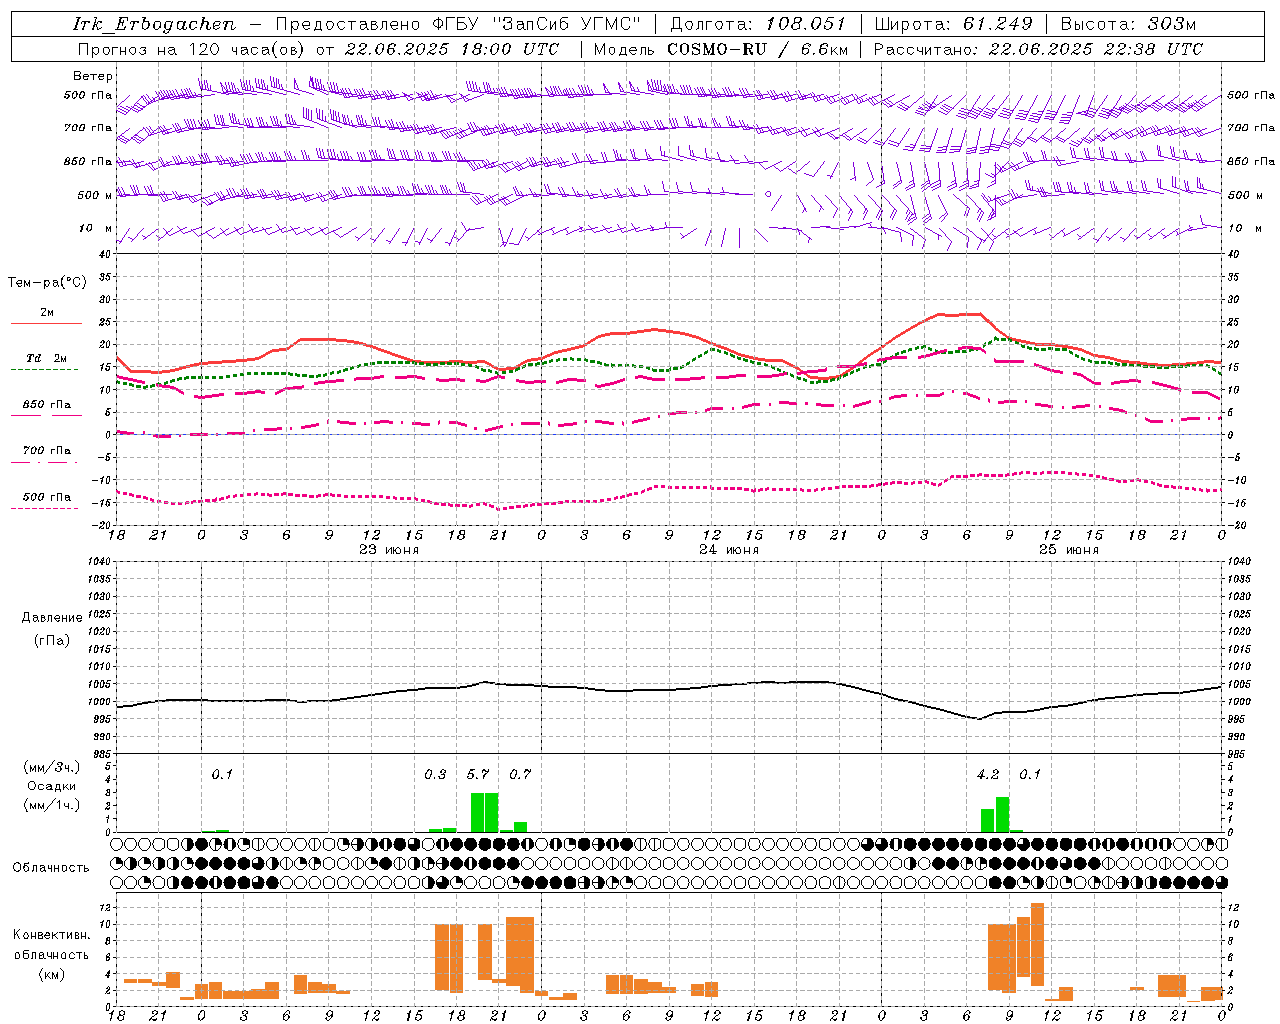Click the date label 24 июня
1280x1024 pixels.
[728, 550]
